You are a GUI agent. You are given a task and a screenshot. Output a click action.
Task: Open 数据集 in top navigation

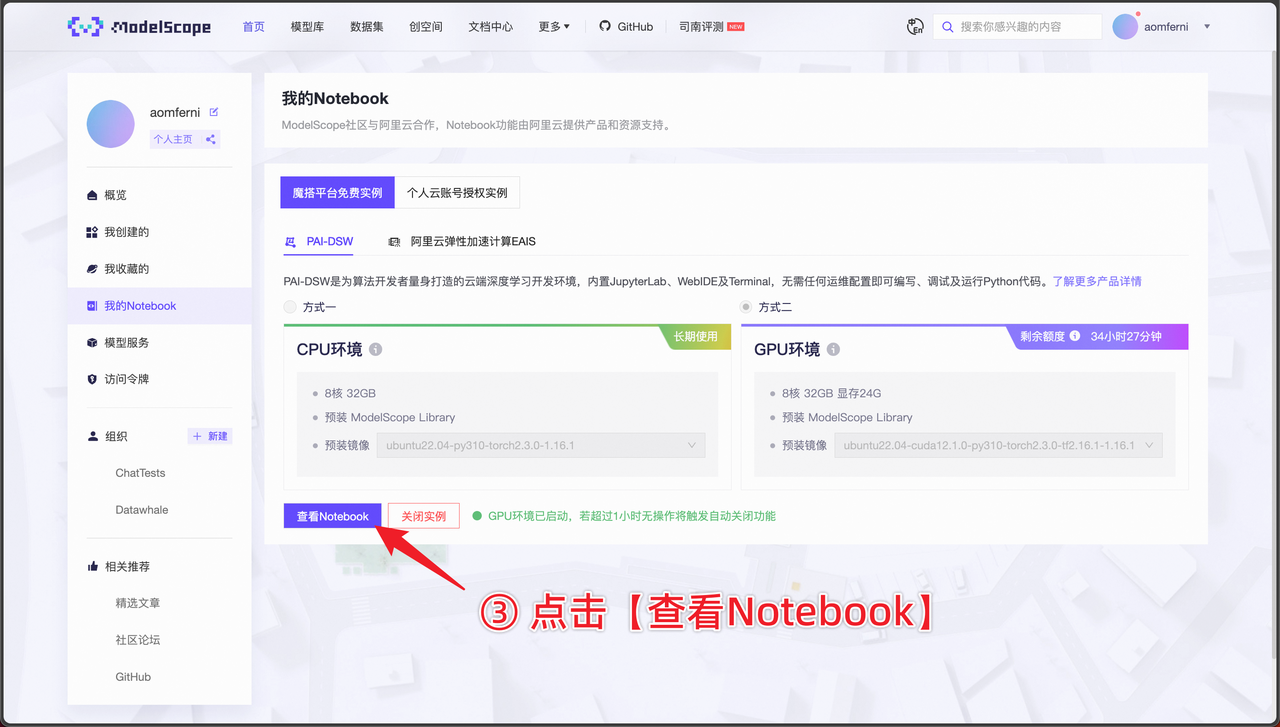(x=367, y=27)
